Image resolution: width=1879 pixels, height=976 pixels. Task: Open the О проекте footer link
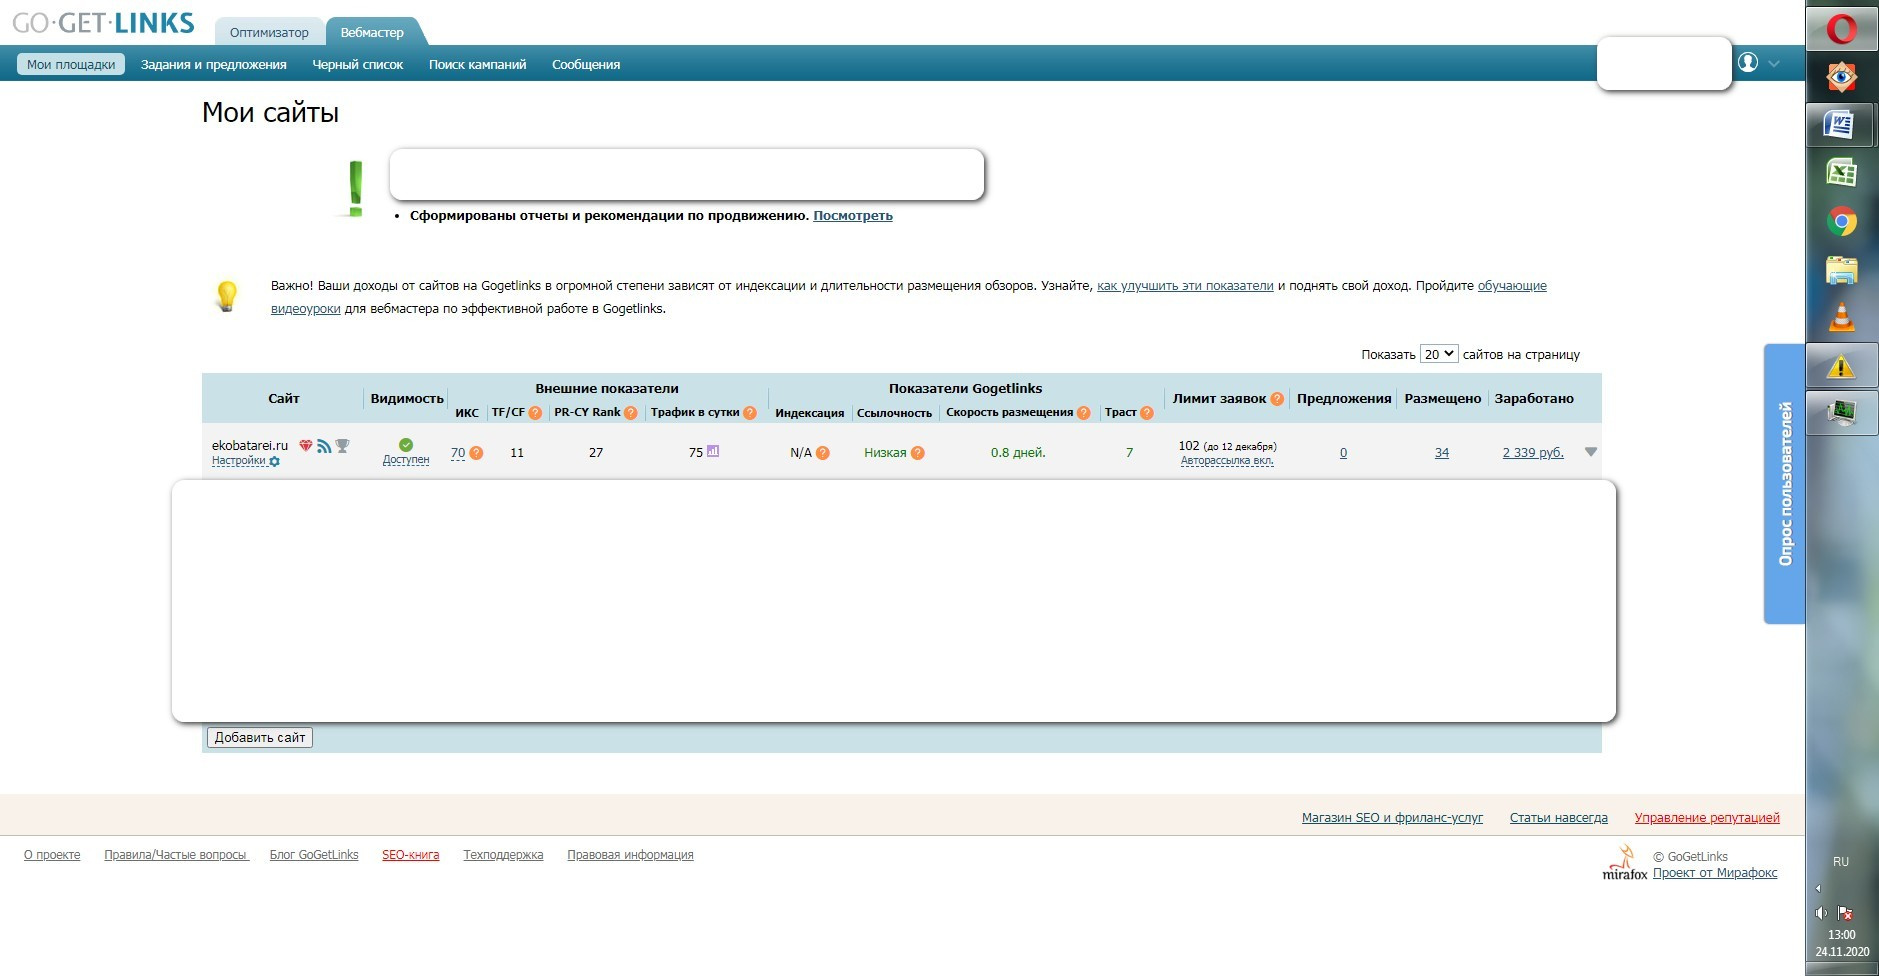pos(52,855)
